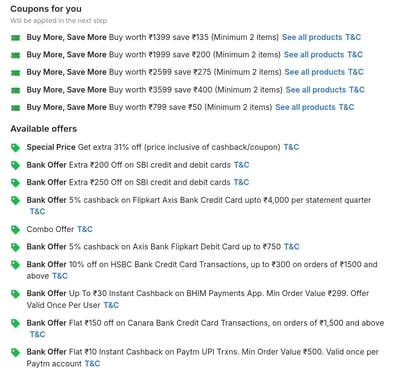The height and width of the screenshot is (379, 400).
Task: Open See all products for ₹2599 coupon
Action: point(315,72)
